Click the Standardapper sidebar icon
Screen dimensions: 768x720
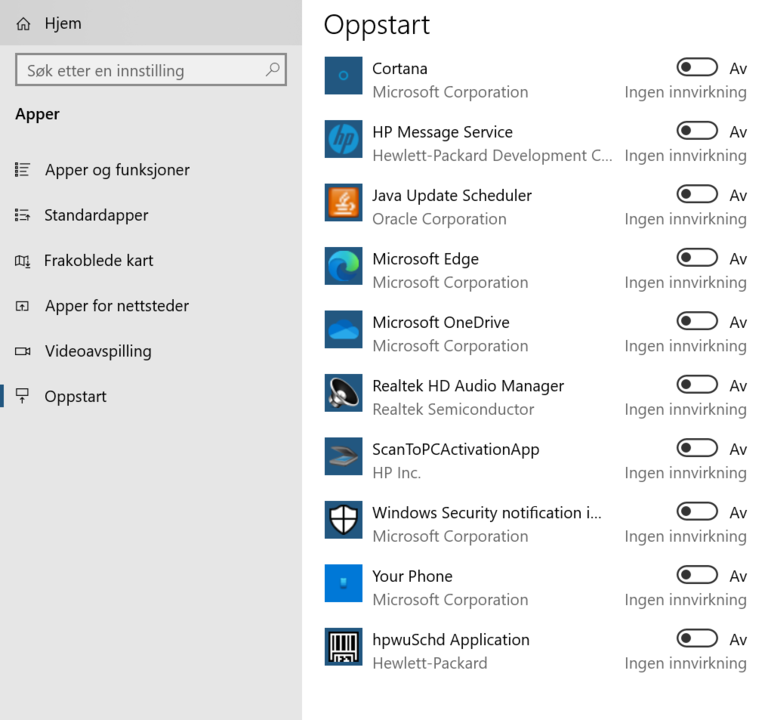tap(22, 215)
